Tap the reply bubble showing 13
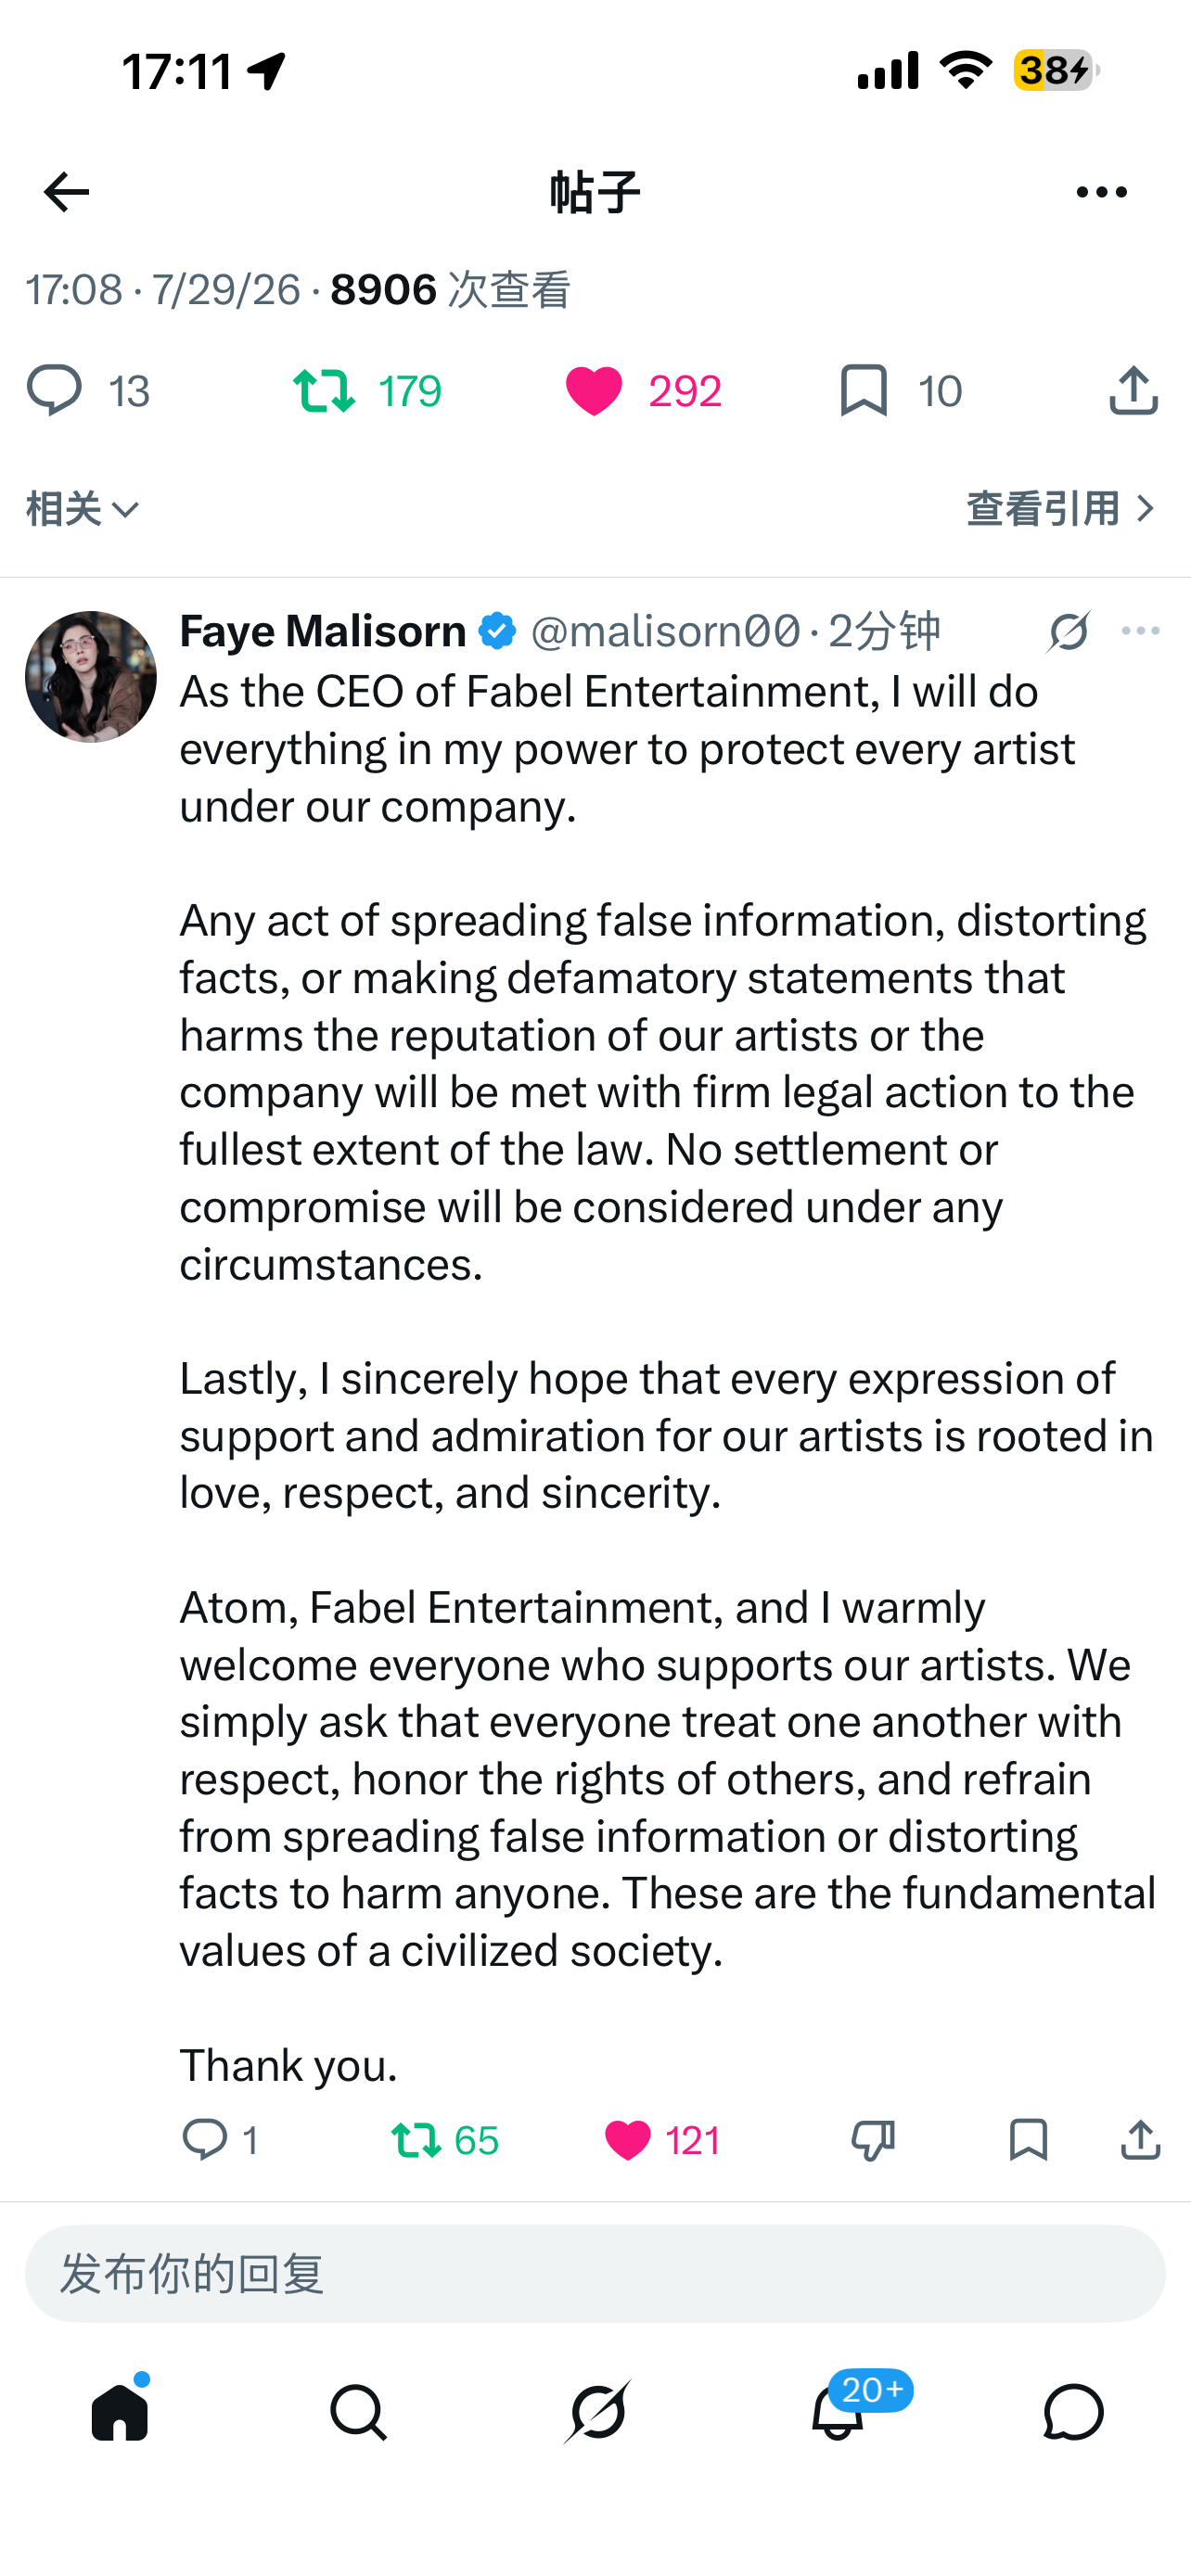1191x2576 pixels. pos(88,391)
